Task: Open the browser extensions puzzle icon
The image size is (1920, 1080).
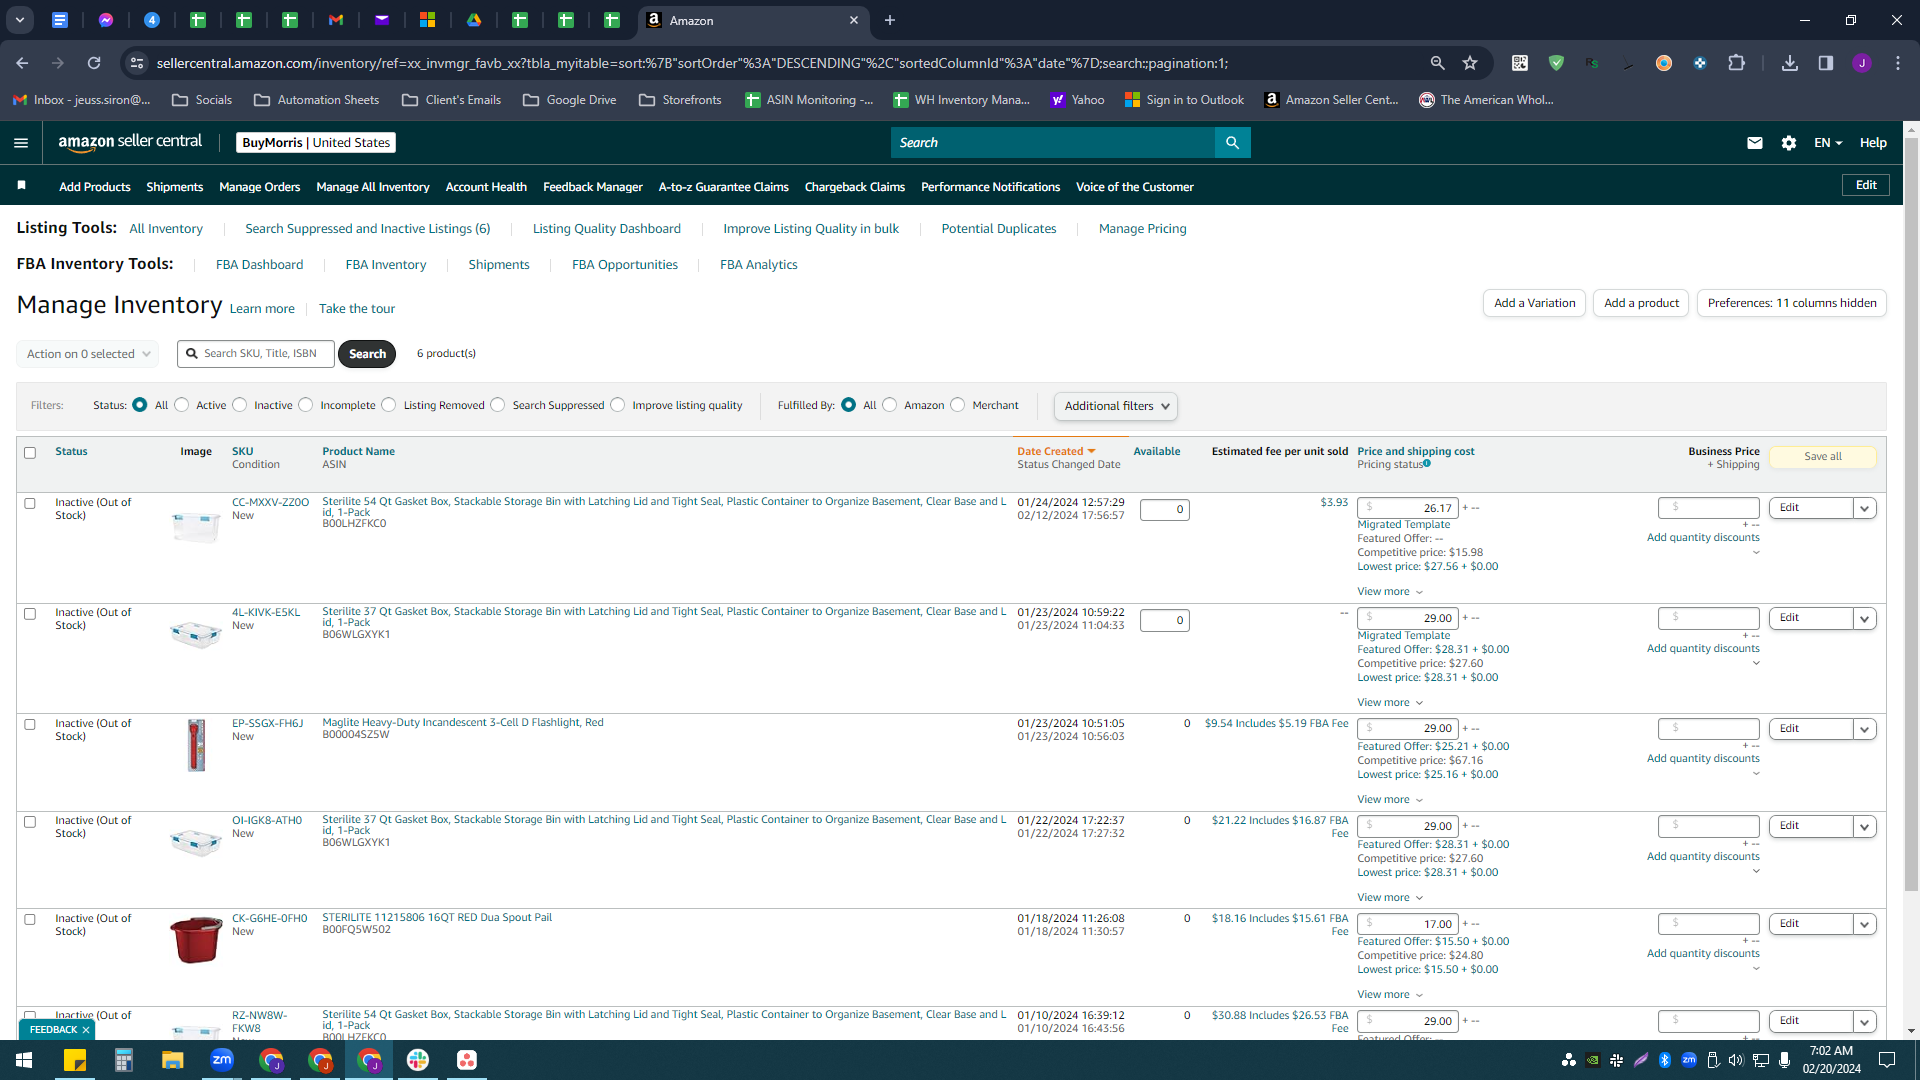Action: [1737, 63]
